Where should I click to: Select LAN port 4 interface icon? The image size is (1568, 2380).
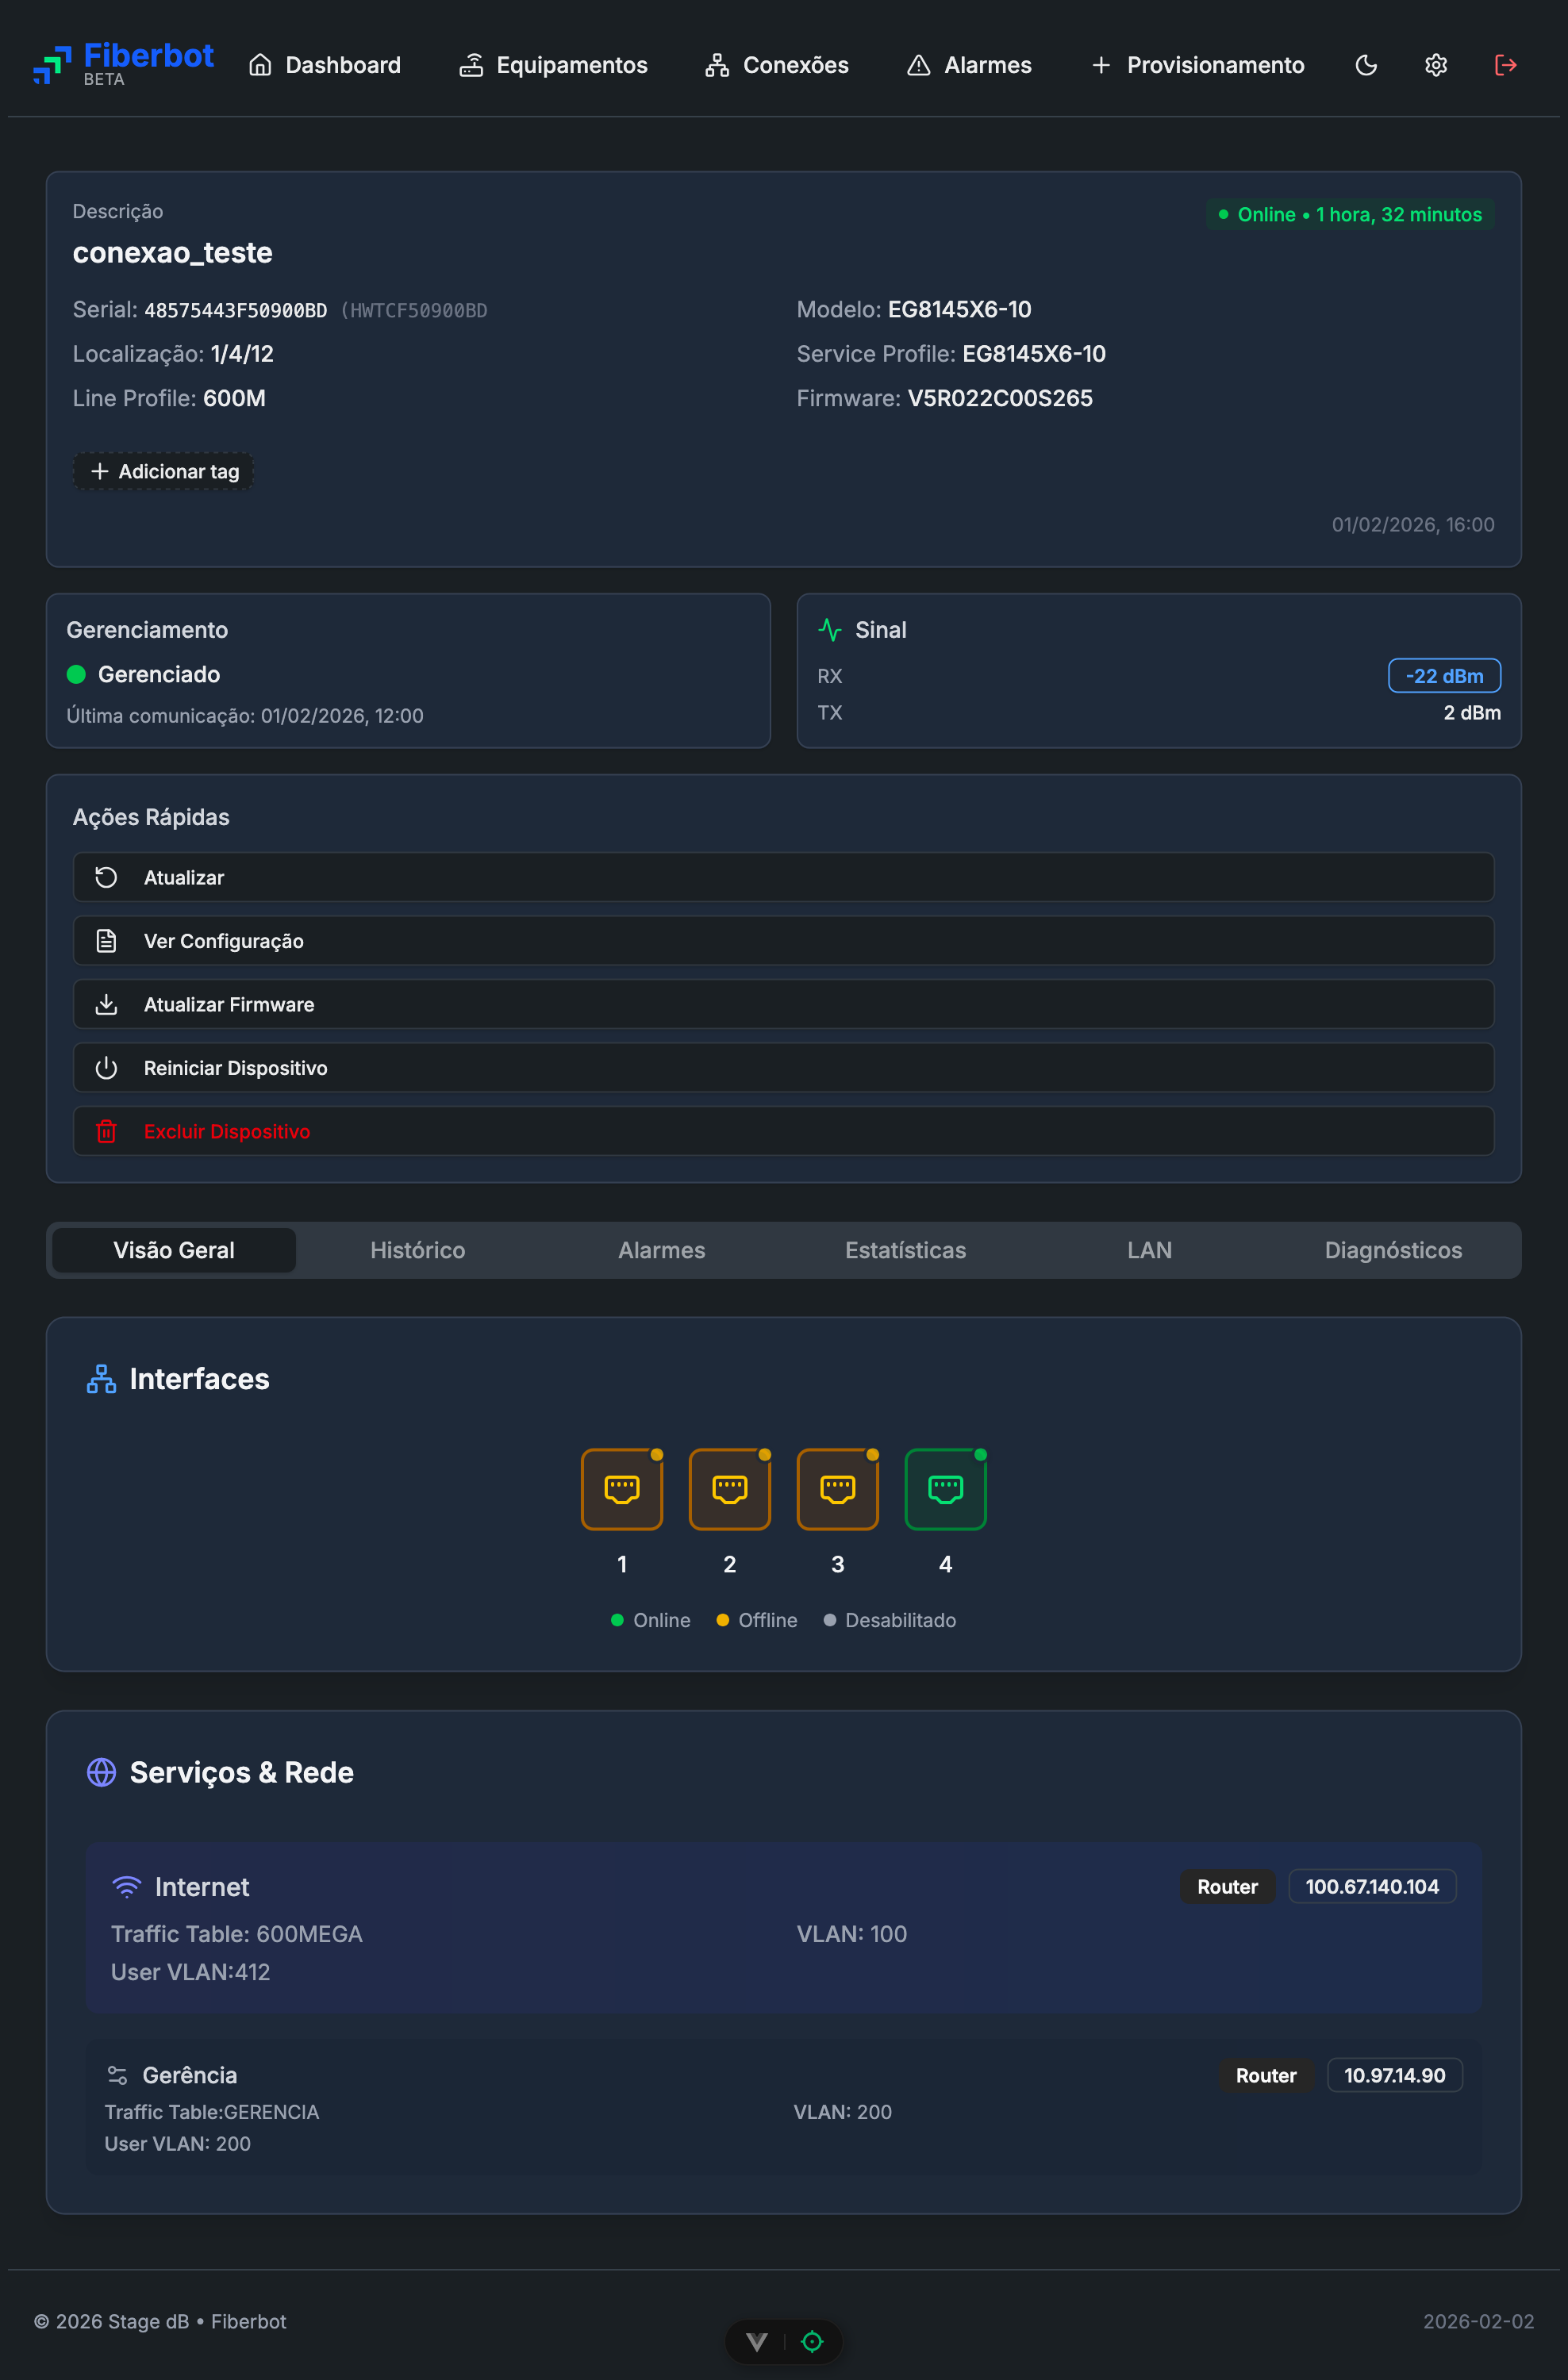click(x=945, y=1489)
